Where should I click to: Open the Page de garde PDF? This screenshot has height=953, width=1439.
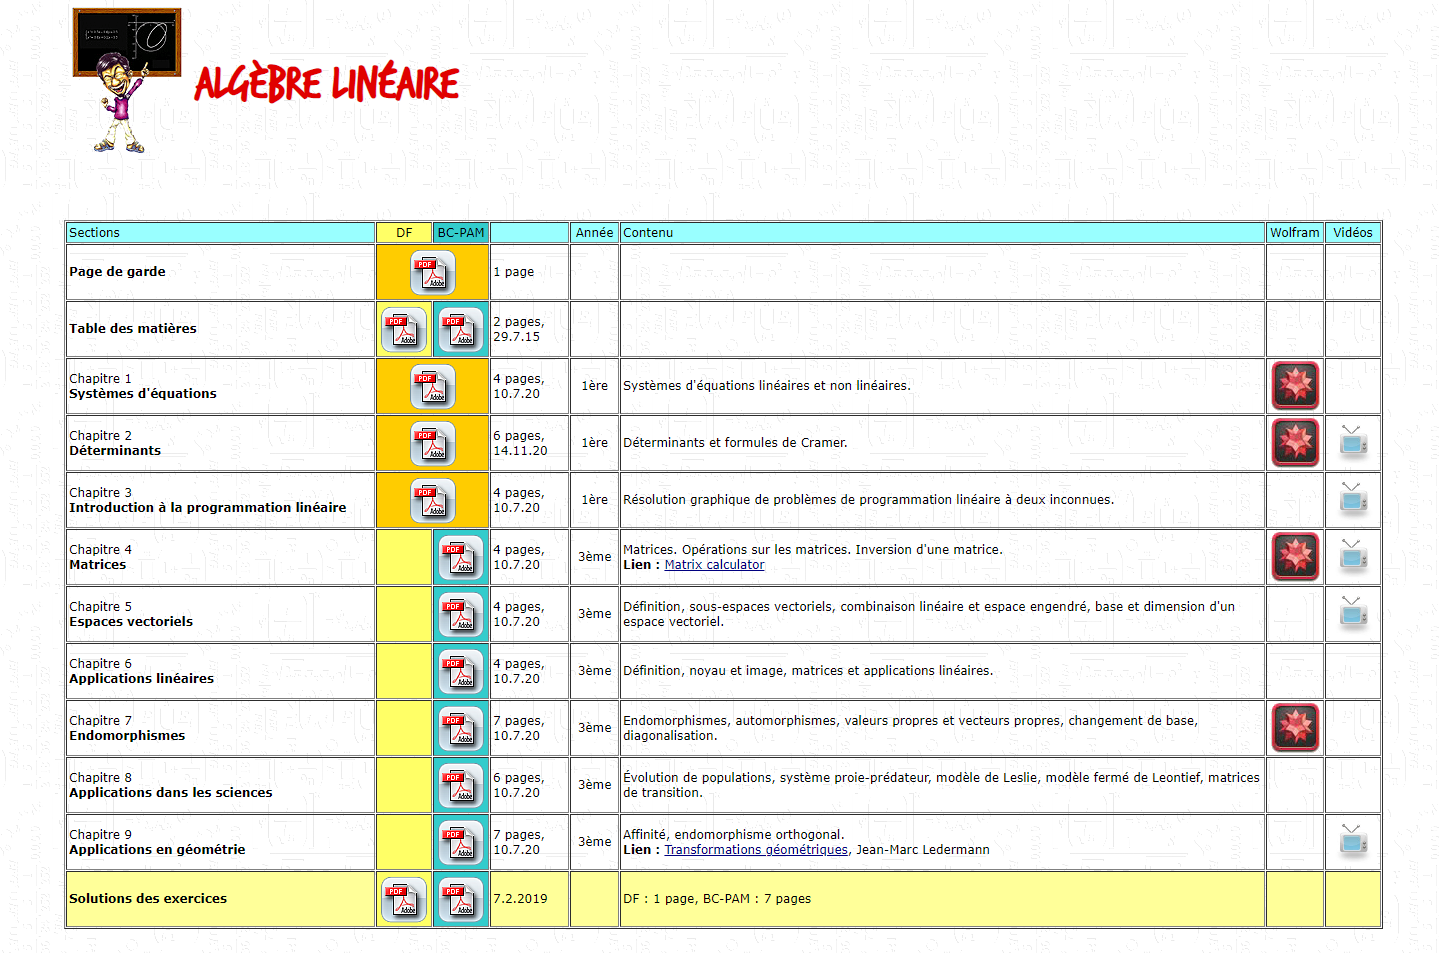point(433,272)
